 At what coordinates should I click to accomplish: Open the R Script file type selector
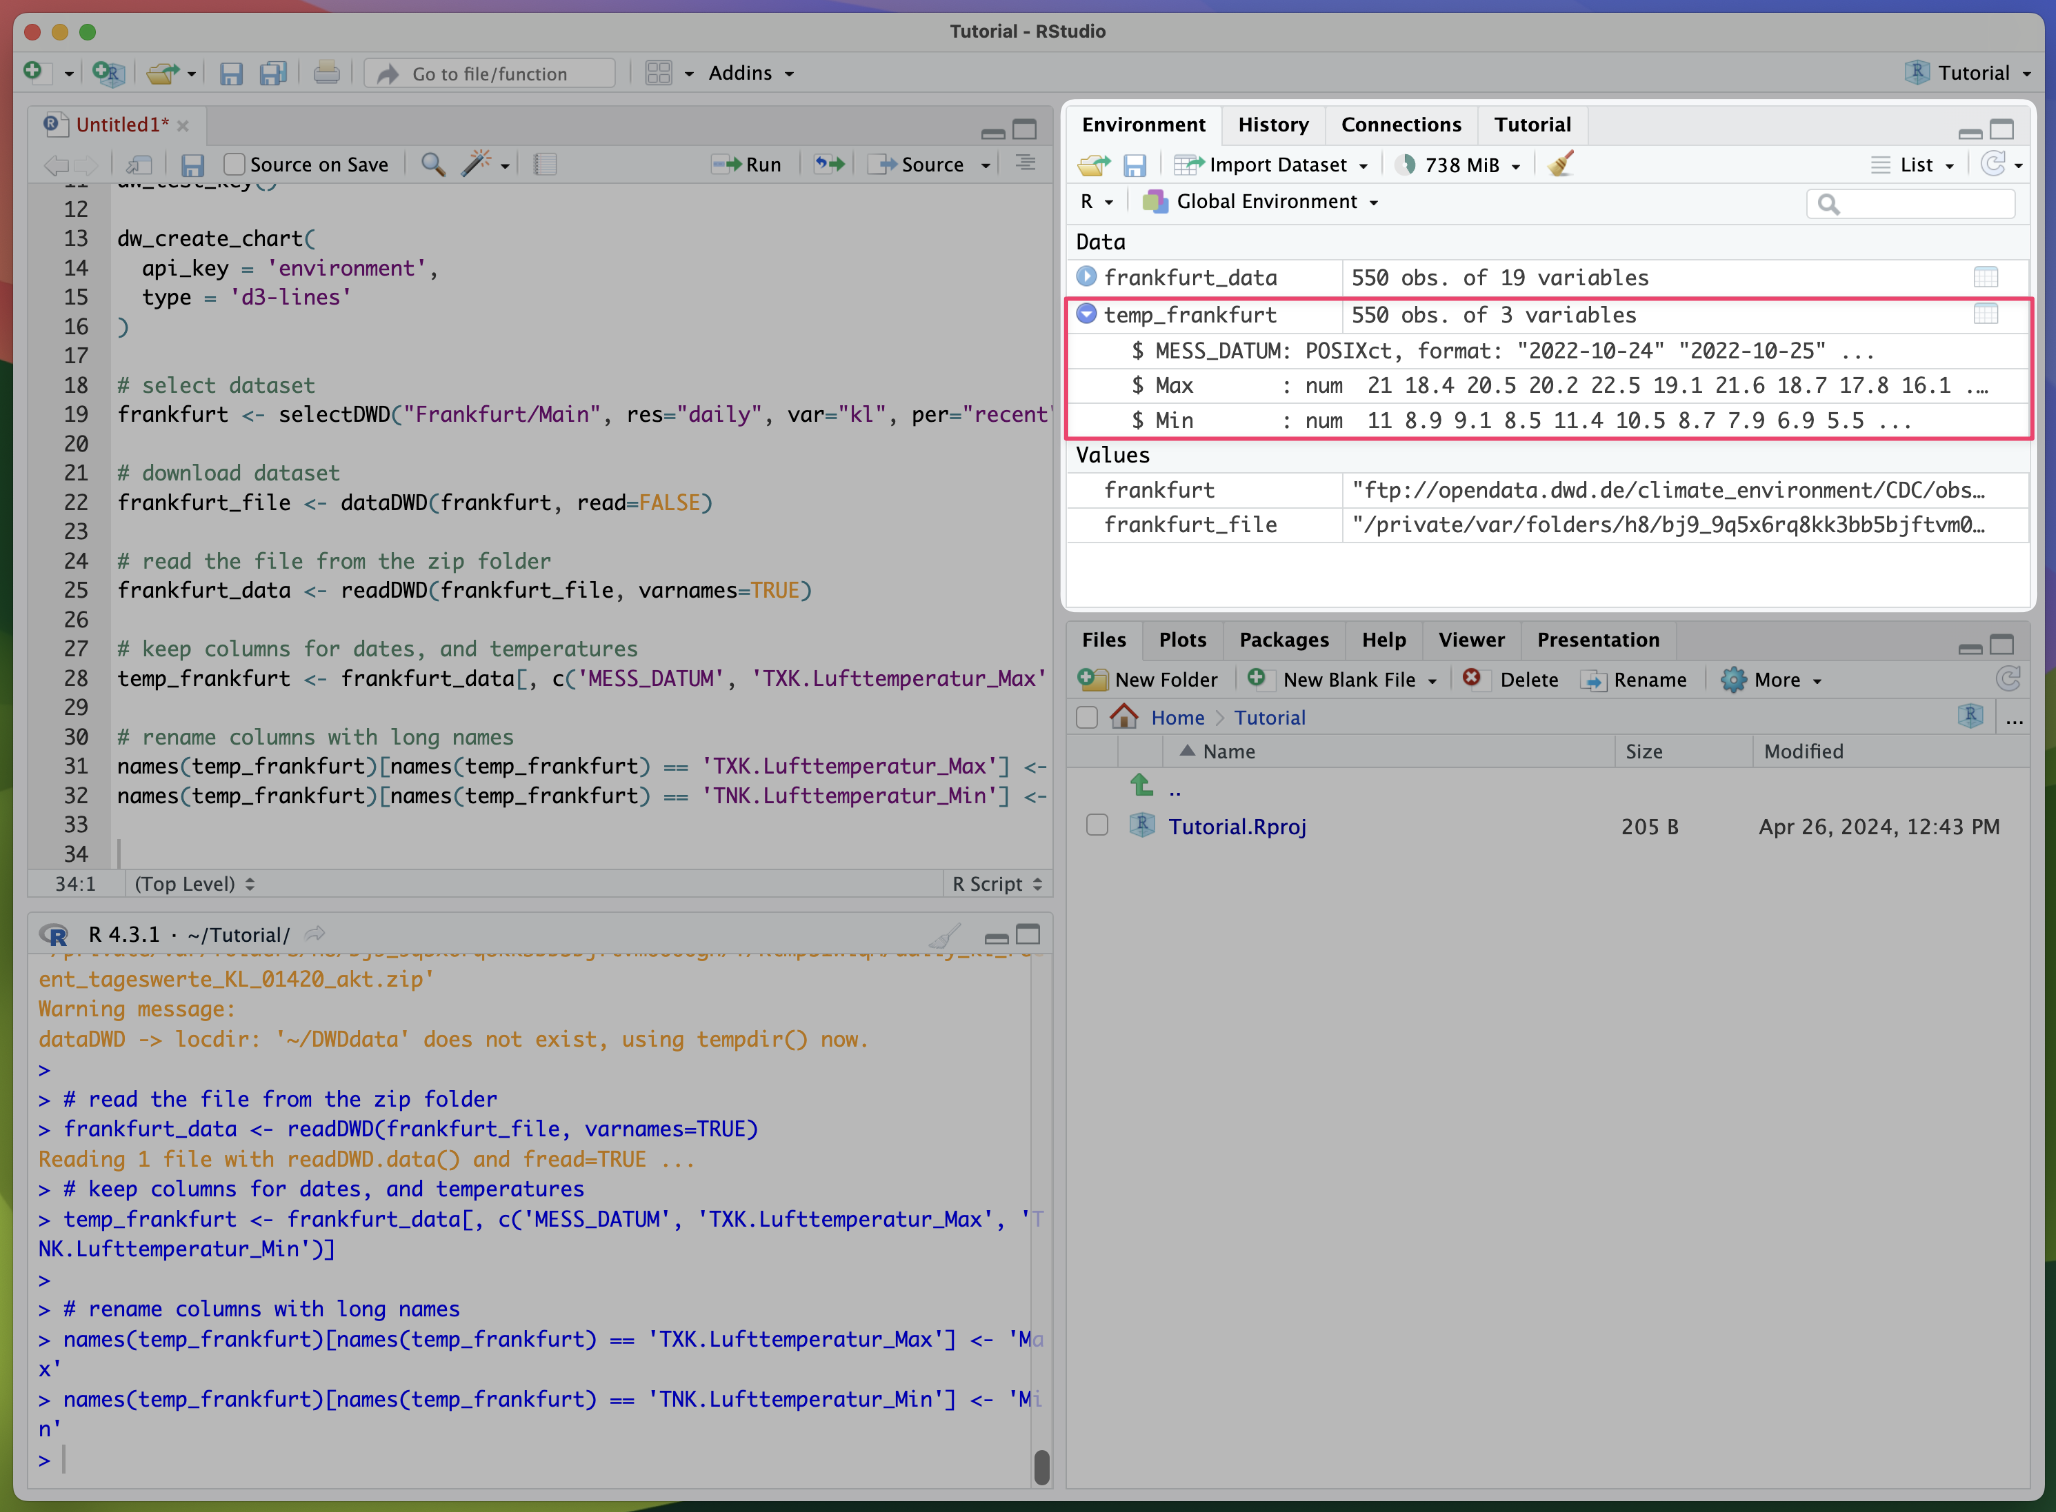pyautogui.click(x=997, y=884)
